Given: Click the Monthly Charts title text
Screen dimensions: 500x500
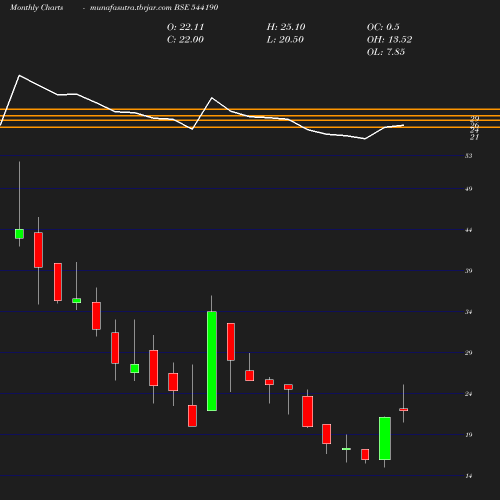Looking at the screenshot, I should click(x=37, y=8).
